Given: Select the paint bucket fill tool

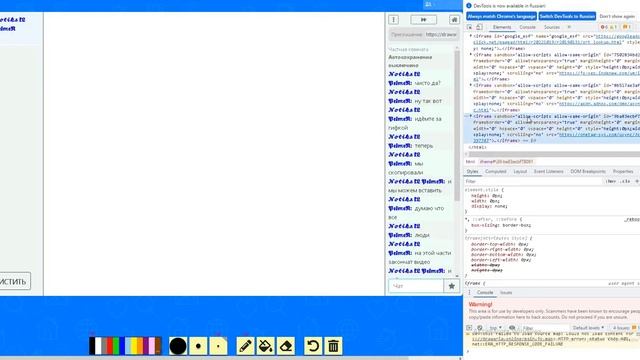Looking at the screenshot, I should click(266, 346).
